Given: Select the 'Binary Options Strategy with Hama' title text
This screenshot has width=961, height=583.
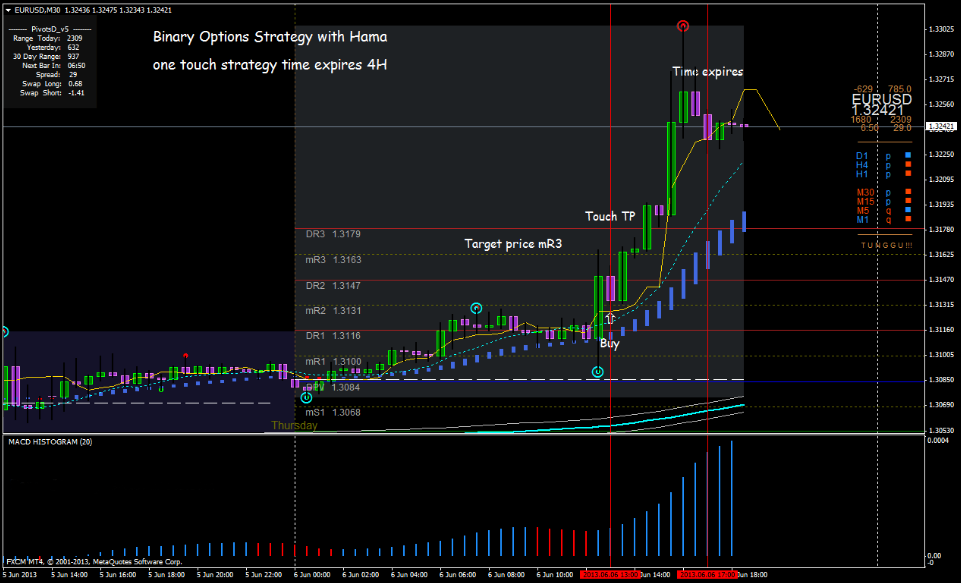Looking at the screenshot, I should click(x=270, y=37).
